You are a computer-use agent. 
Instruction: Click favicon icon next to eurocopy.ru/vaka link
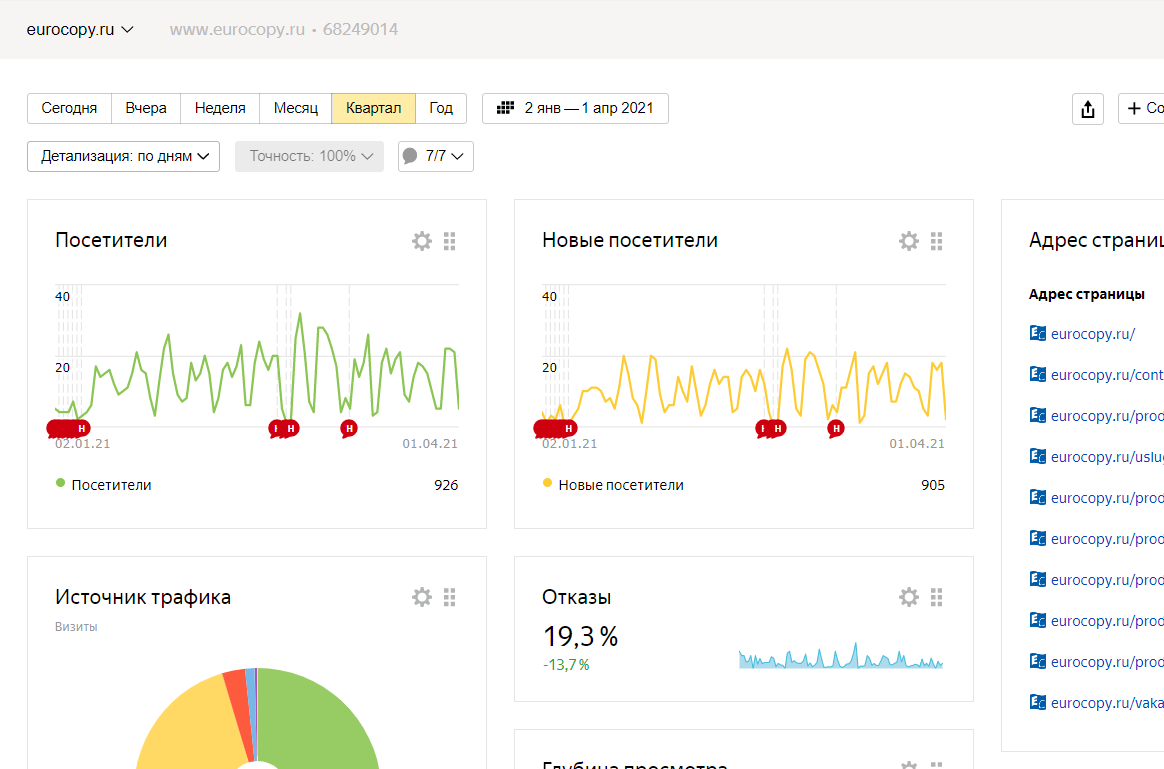(1037, 702)
